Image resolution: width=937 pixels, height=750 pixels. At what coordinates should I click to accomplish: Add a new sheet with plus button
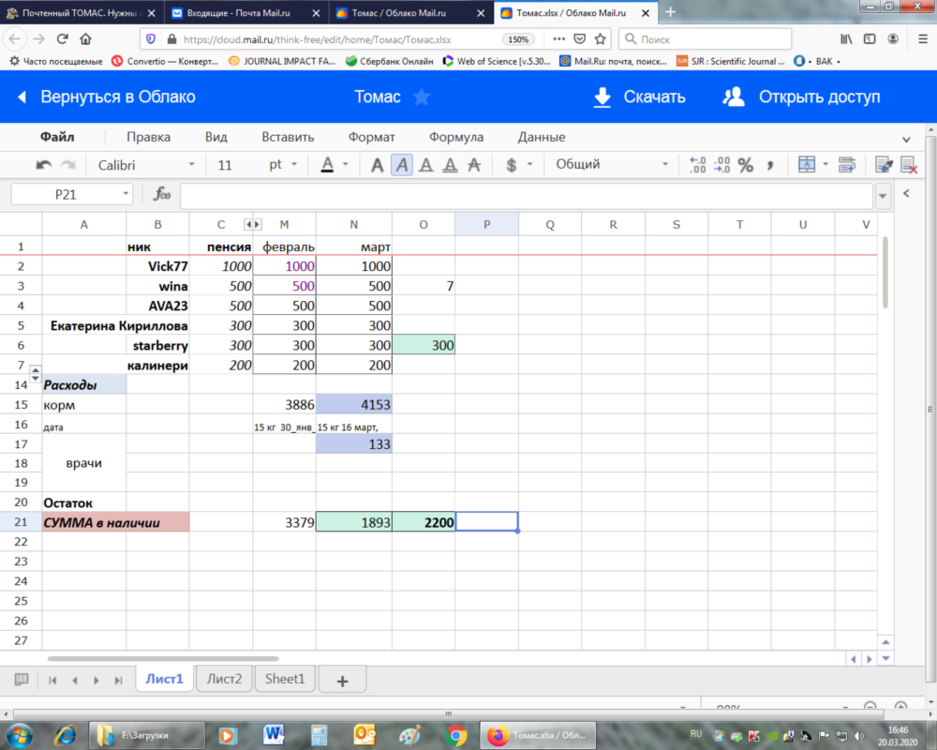[x=342, y=680]
